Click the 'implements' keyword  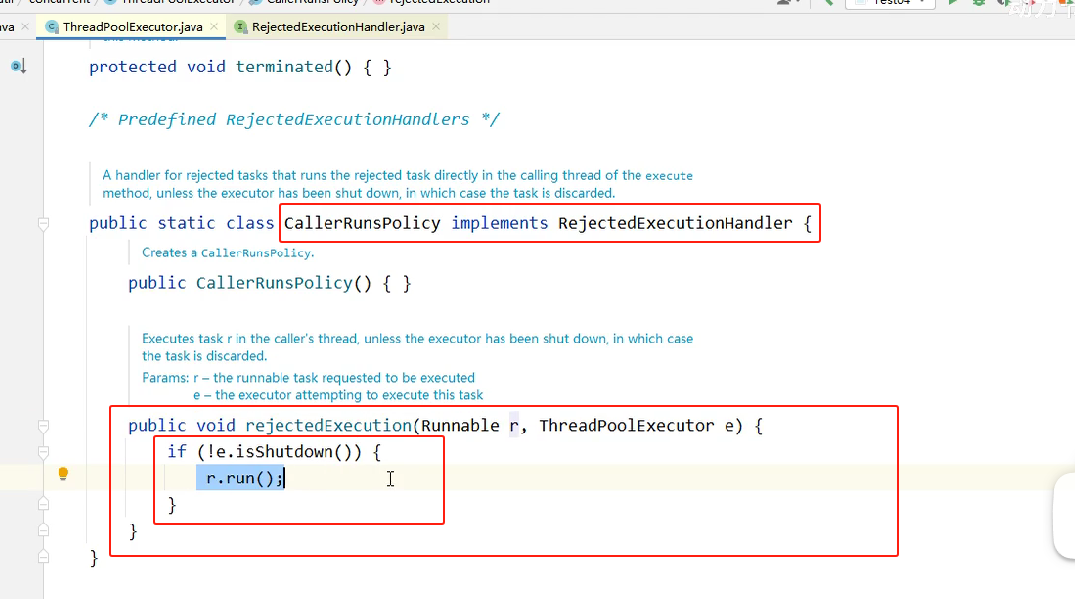click(x=500, y=223)
